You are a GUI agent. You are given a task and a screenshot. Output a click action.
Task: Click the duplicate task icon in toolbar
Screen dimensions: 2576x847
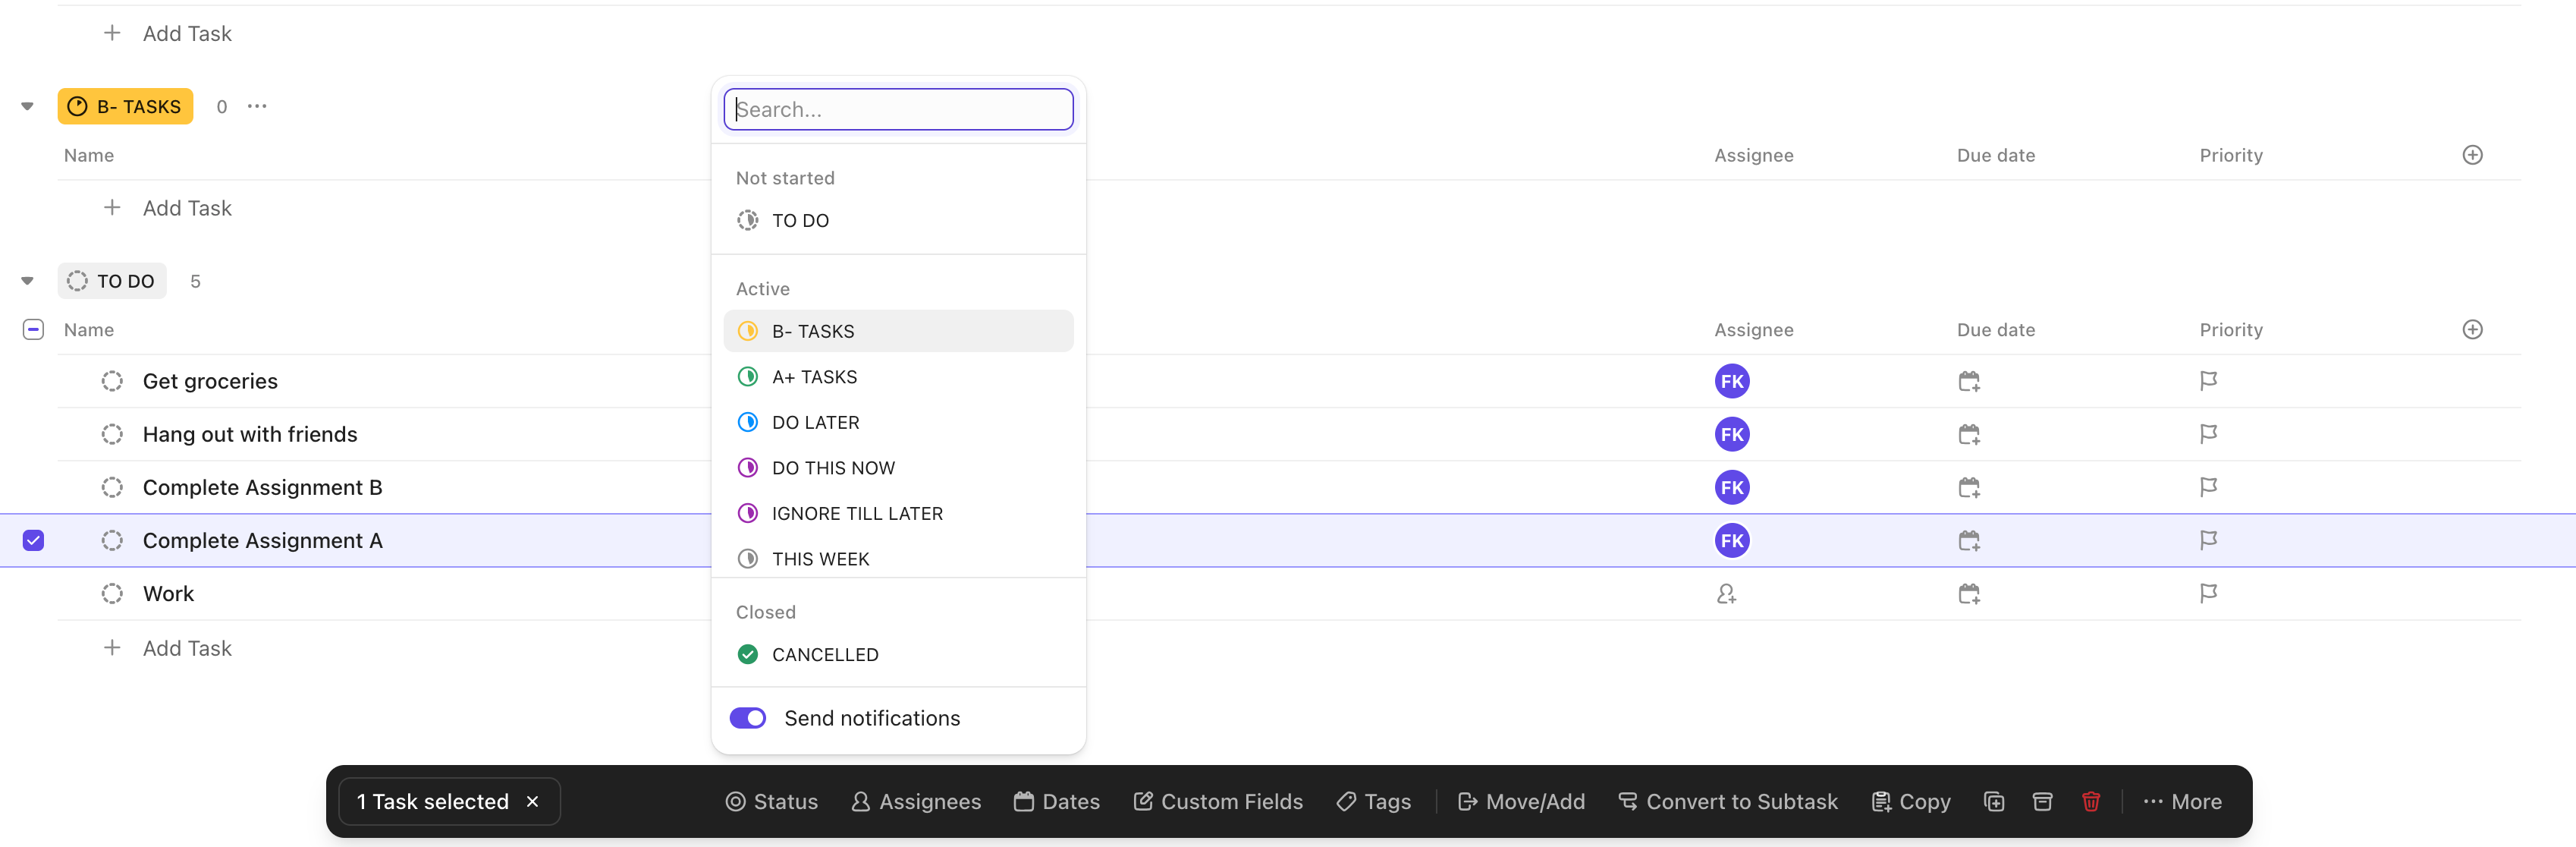point(1993,801)
